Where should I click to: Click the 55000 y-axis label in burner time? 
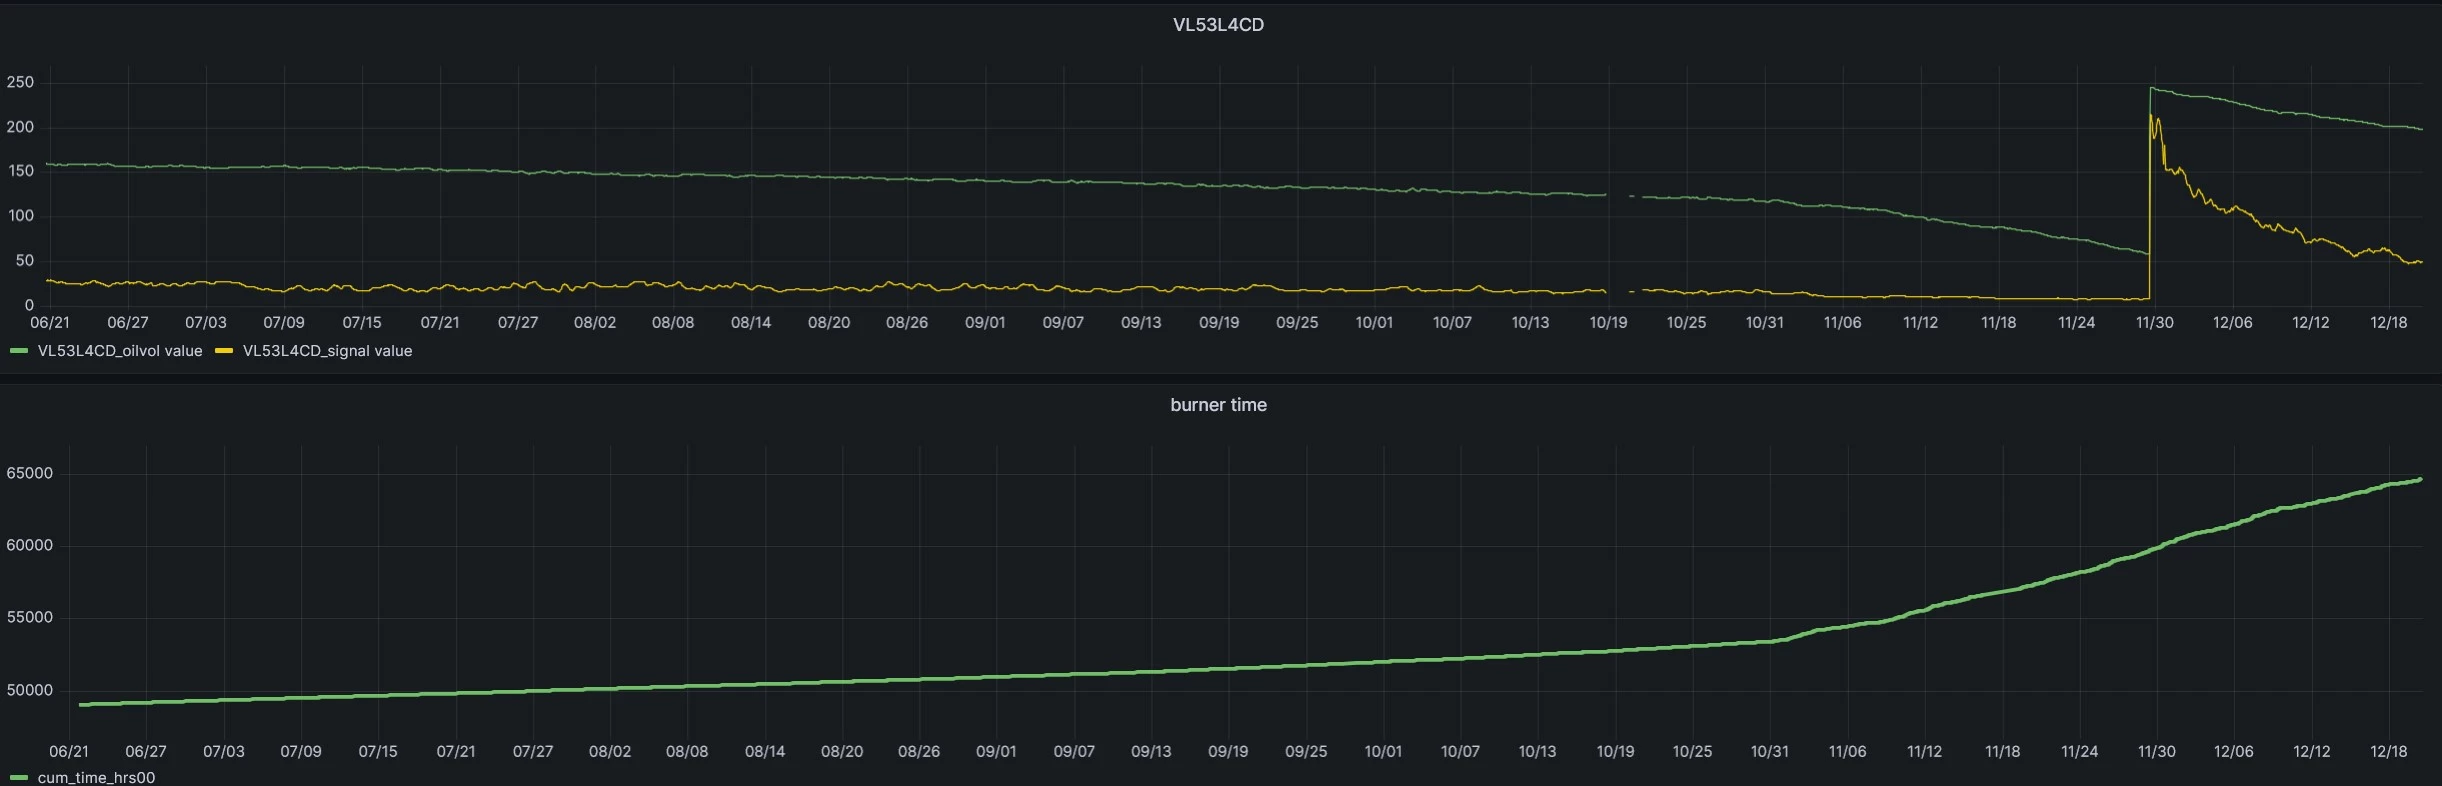[x=29, y=617]
